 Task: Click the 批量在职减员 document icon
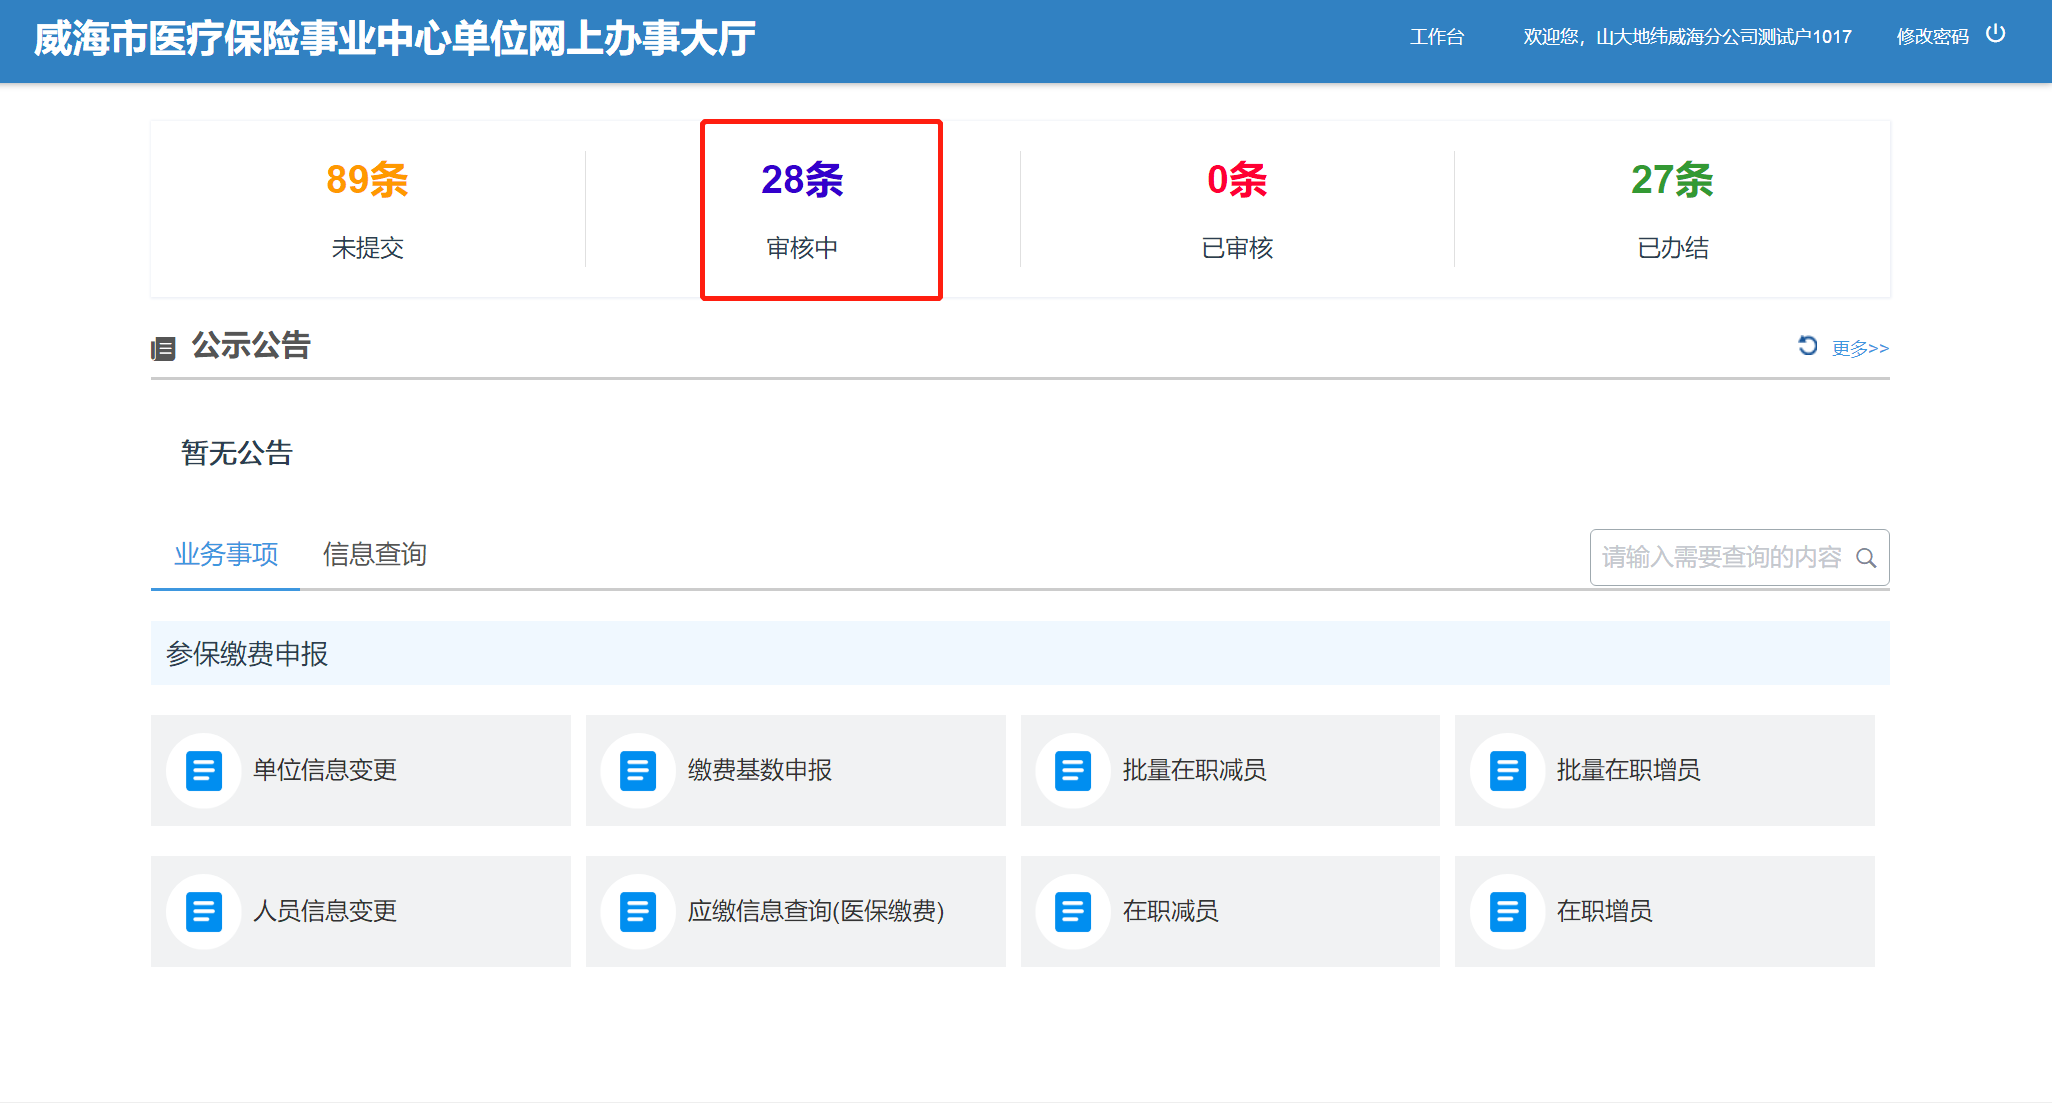1073,771
